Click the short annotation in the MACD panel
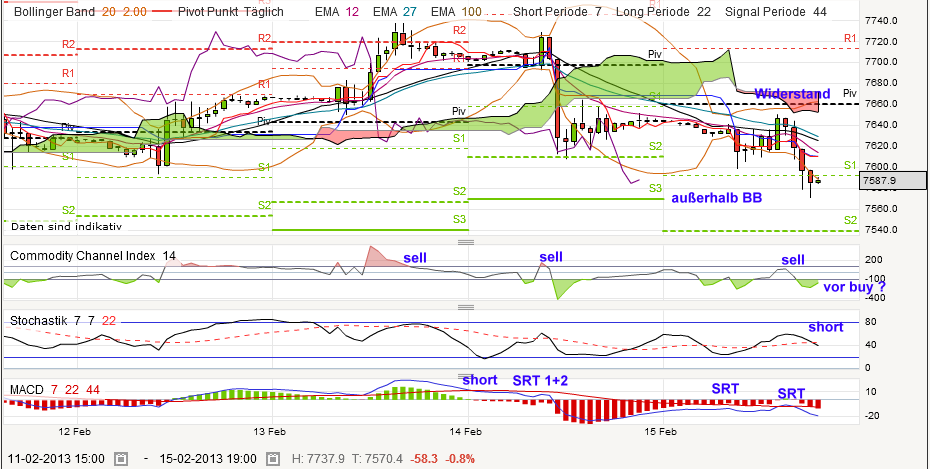930x469 pixels. coord(480,380)
